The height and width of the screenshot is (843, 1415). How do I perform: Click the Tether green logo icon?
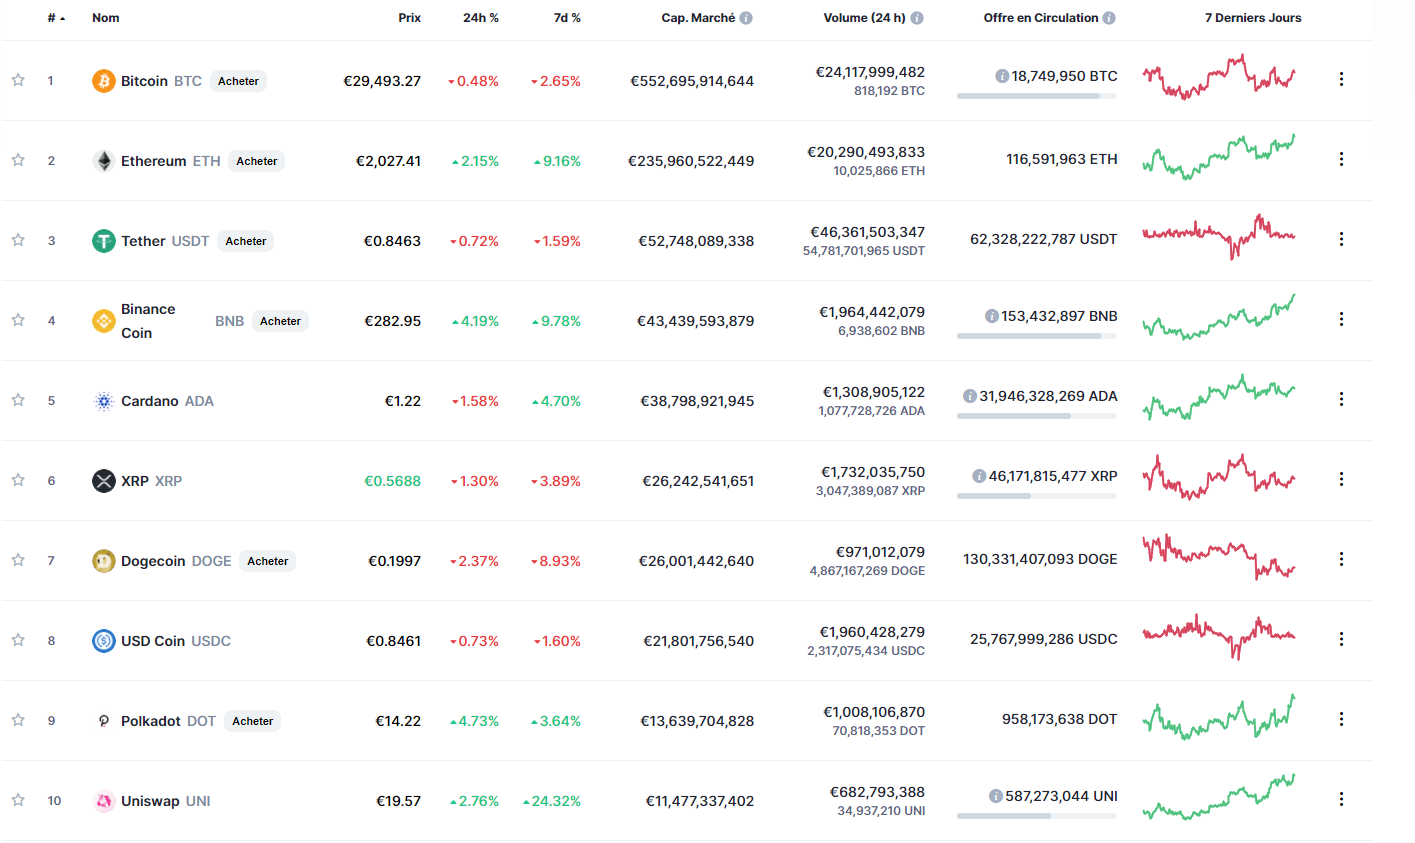click(104, 241)
